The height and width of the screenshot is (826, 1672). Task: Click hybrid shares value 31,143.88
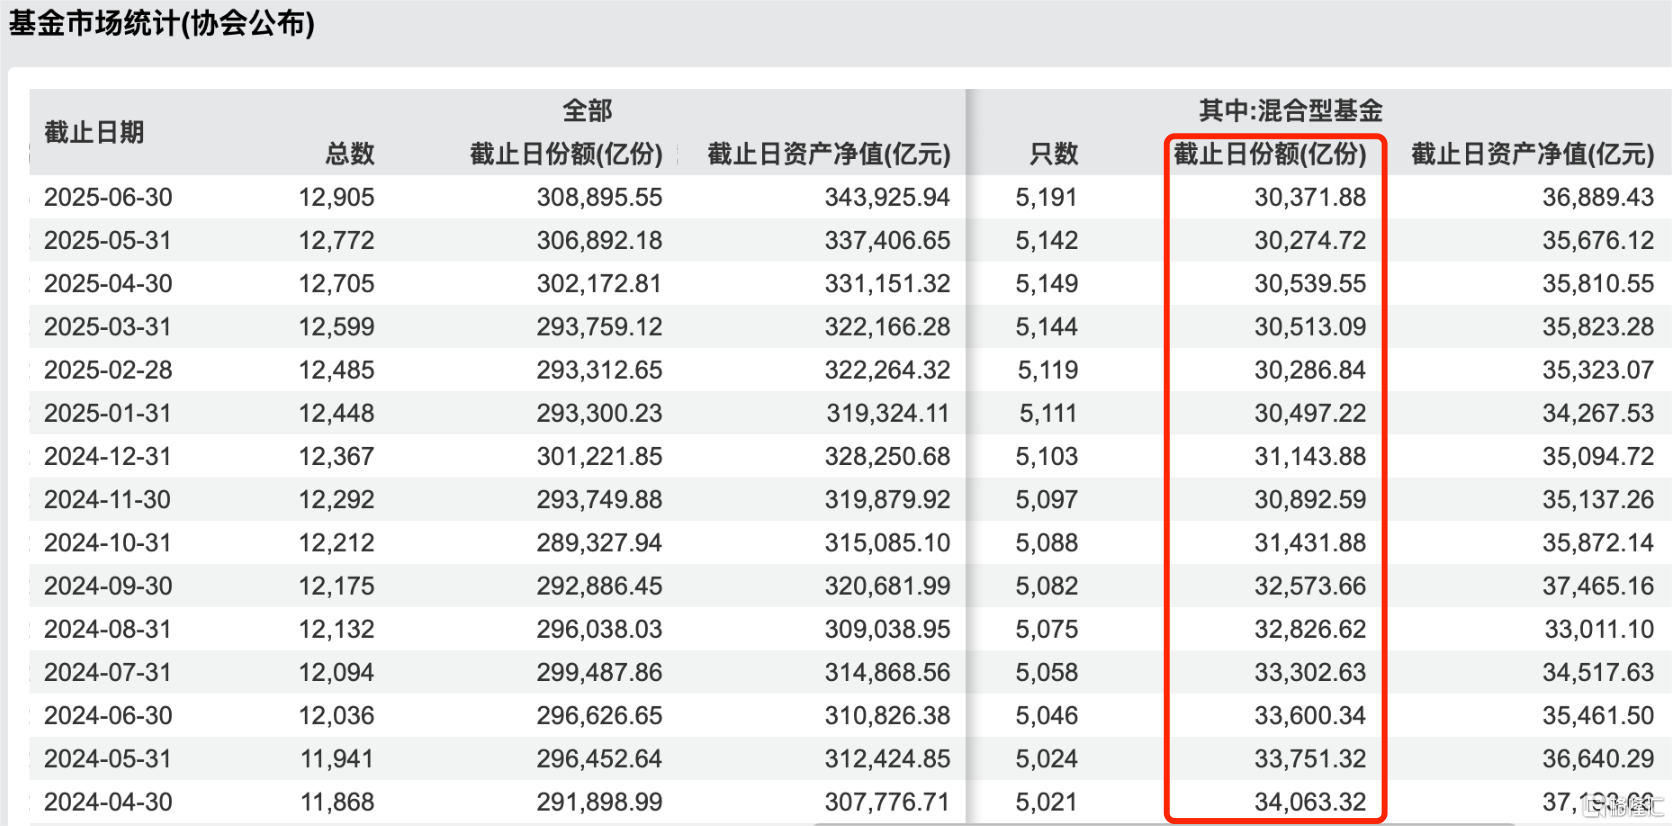pos(1310,456)
